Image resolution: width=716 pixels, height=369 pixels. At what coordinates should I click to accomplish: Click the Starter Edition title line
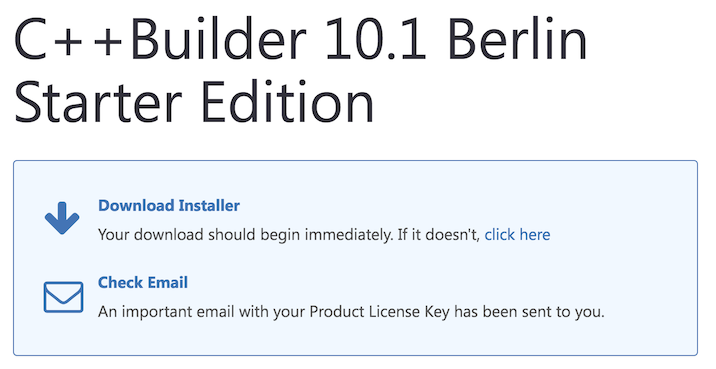tap(195, 100)
